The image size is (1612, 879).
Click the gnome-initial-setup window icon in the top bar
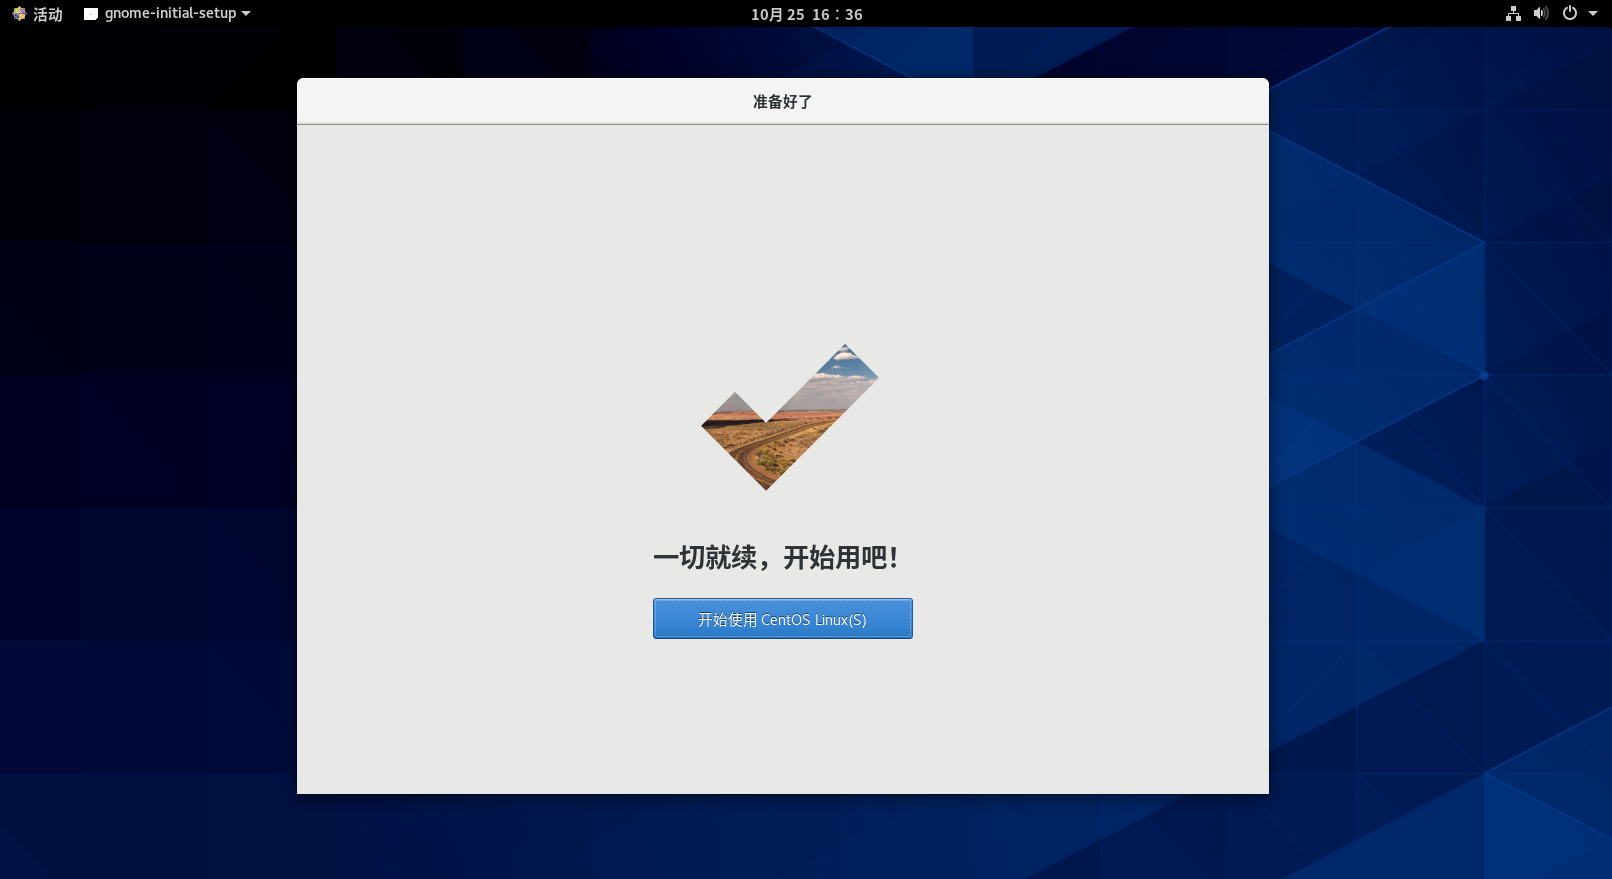[91, 14]
